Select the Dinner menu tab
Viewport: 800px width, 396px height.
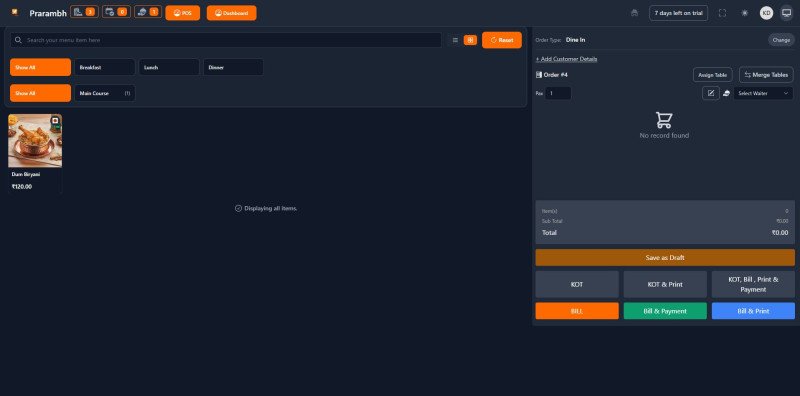[x=233, y=67]
